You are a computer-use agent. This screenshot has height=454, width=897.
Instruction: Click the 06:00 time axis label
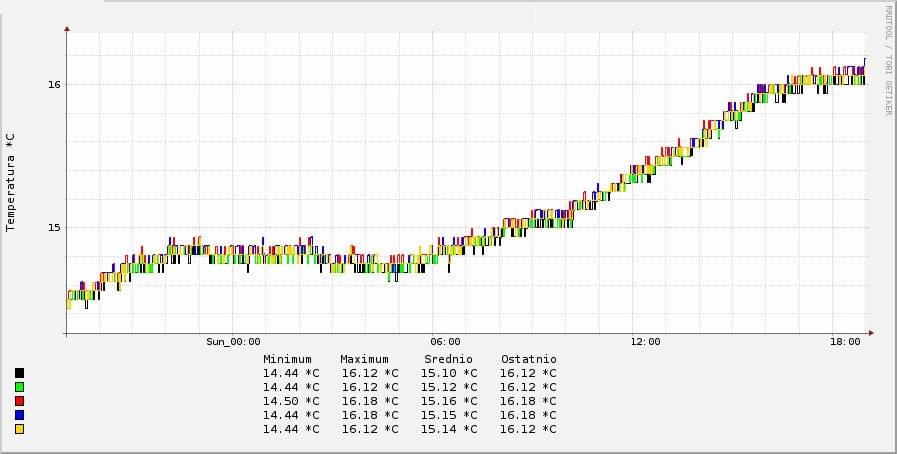[445, 342]
